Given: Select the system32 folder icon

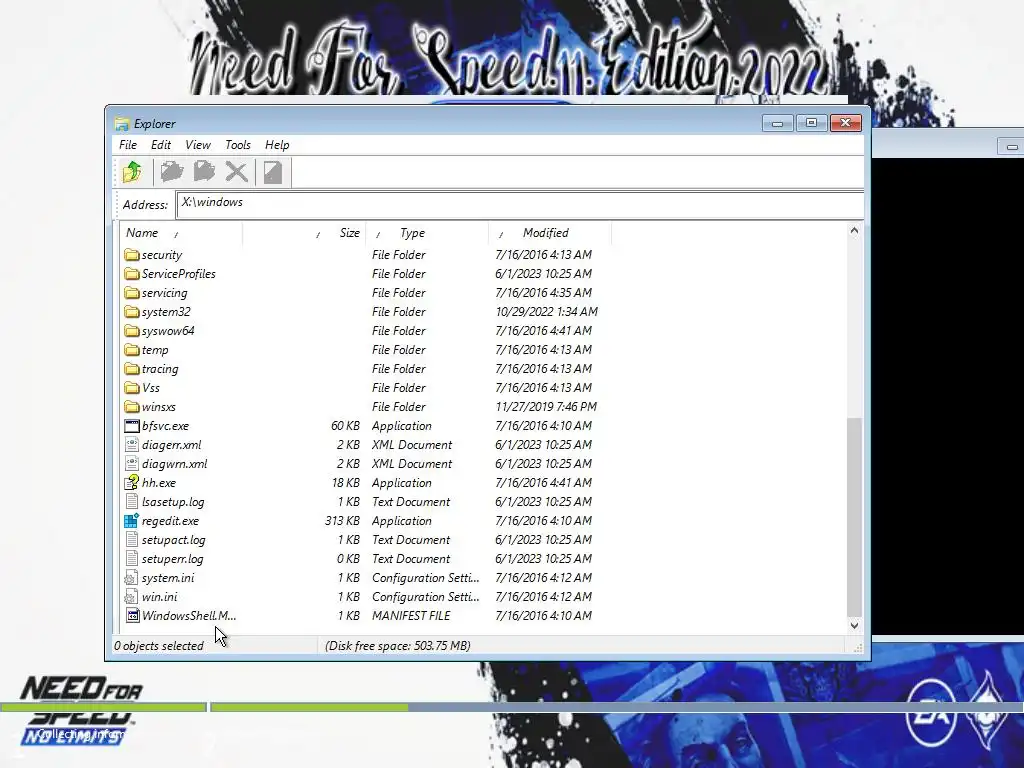Looking at the screenshot, I should point(132,312).
